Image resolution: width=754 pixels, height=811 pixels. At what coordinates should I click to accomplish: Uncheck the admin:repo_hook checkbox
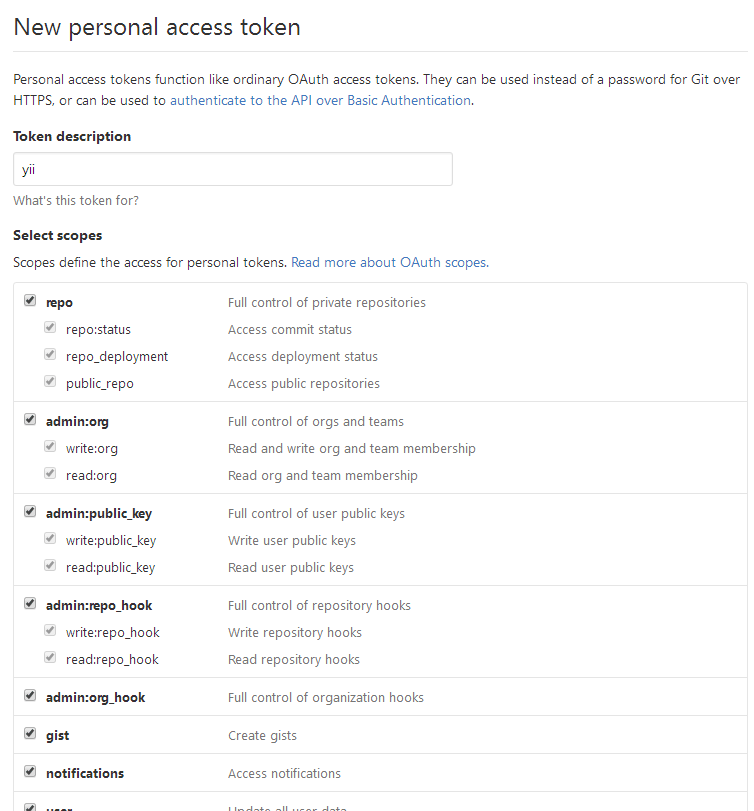[x=30, y=604]
